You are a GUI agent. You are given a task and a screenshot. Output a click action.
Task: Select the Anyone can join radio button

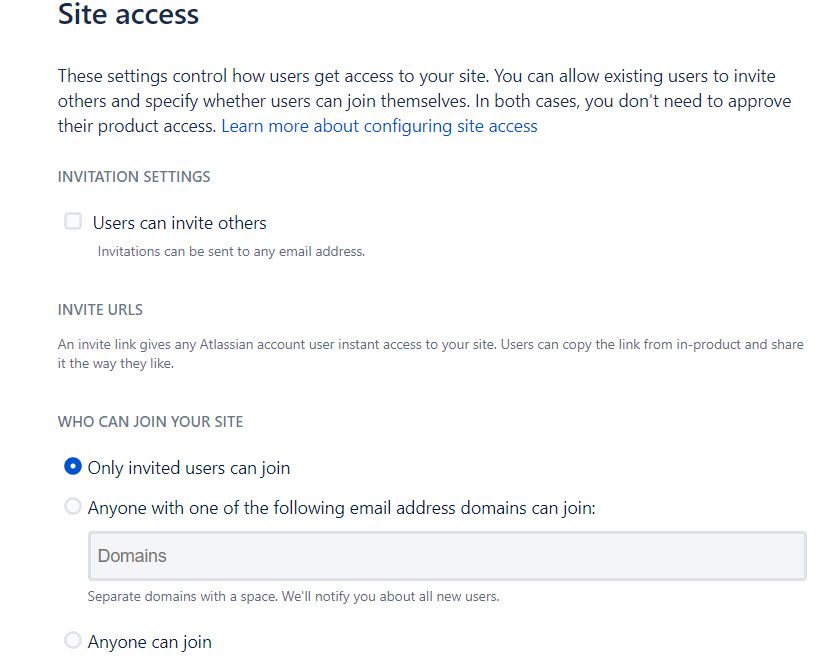[x=72, y=640]
